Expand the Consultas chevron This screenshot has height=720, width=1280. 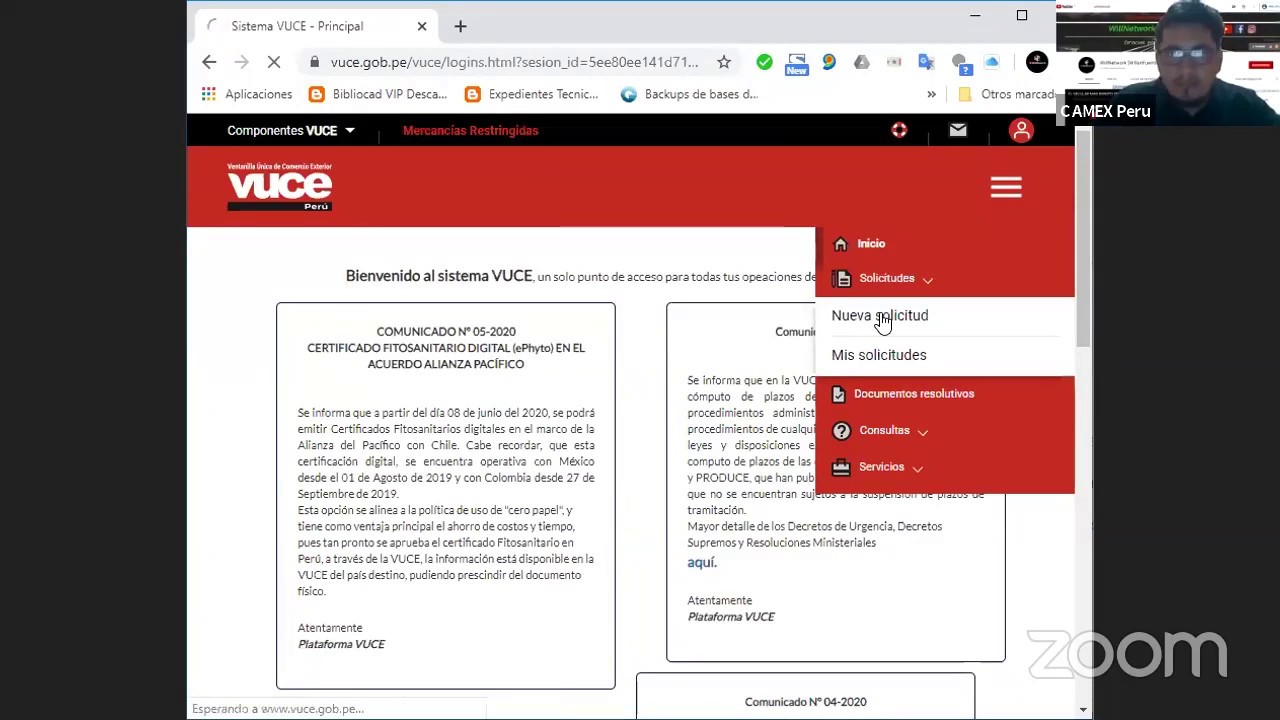[x=922, y=432]
